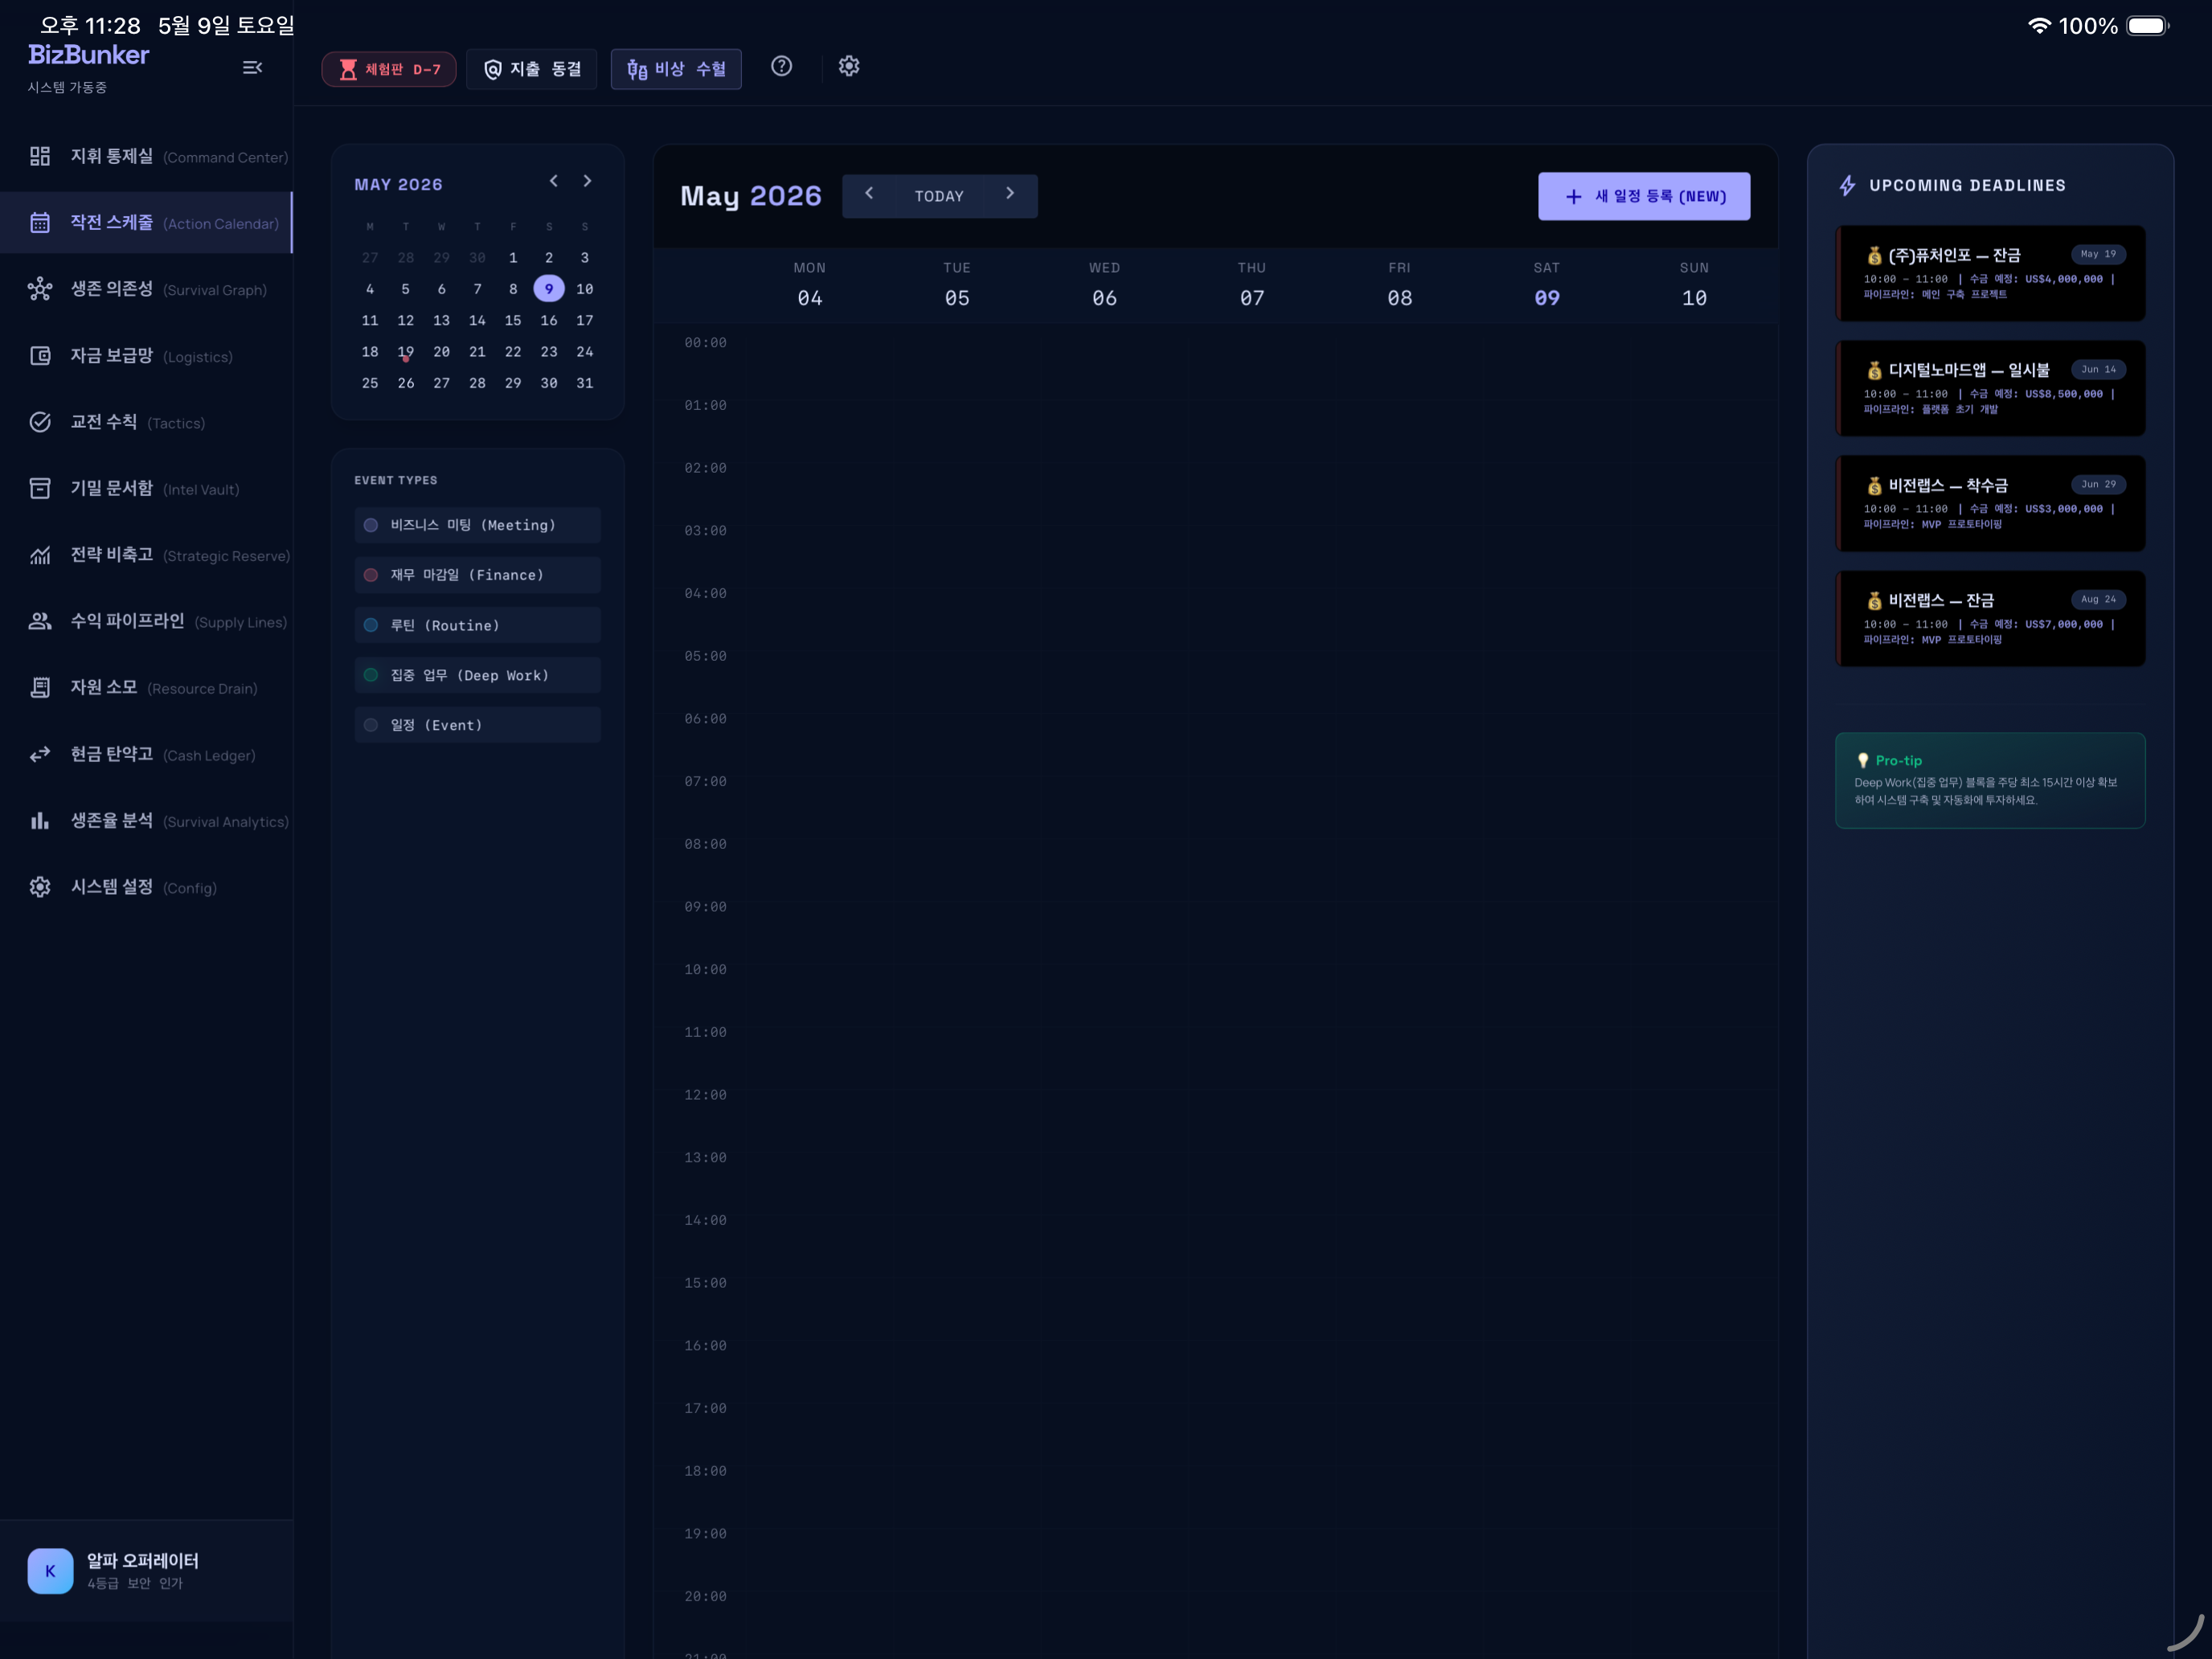The height and width of the screenshot is (1659, 2212).
Task: Select May 9 in mini calendar
Action: click(x=549, y=289)
